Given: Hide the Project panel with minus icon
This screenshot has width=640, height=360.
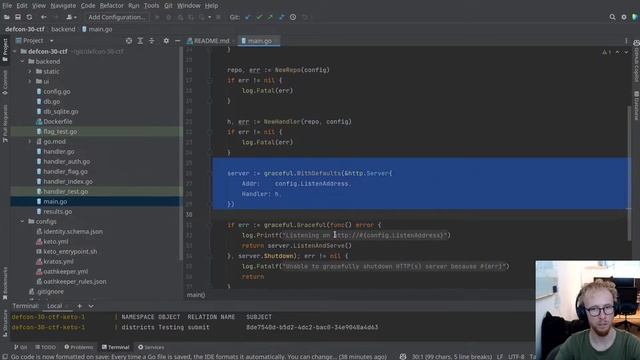Looking at the screenshot, I should [x=178, y=41].
